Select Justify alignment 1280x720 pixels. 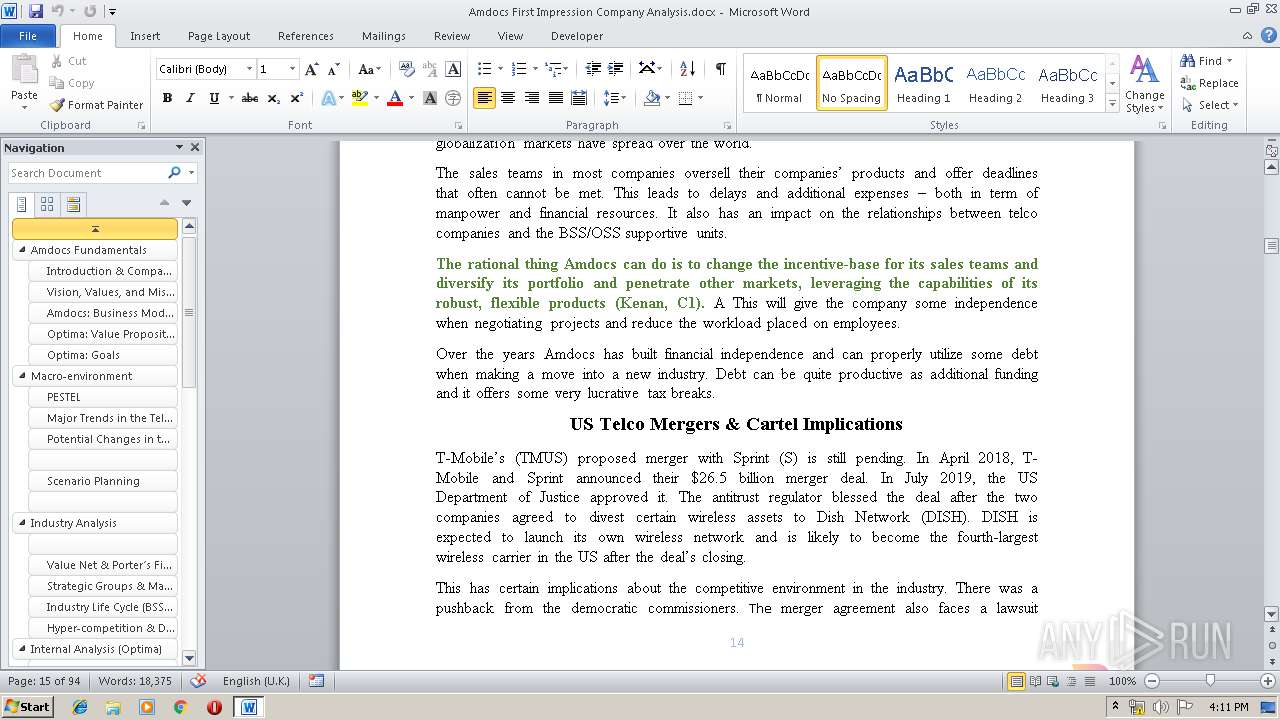[555, 98]
